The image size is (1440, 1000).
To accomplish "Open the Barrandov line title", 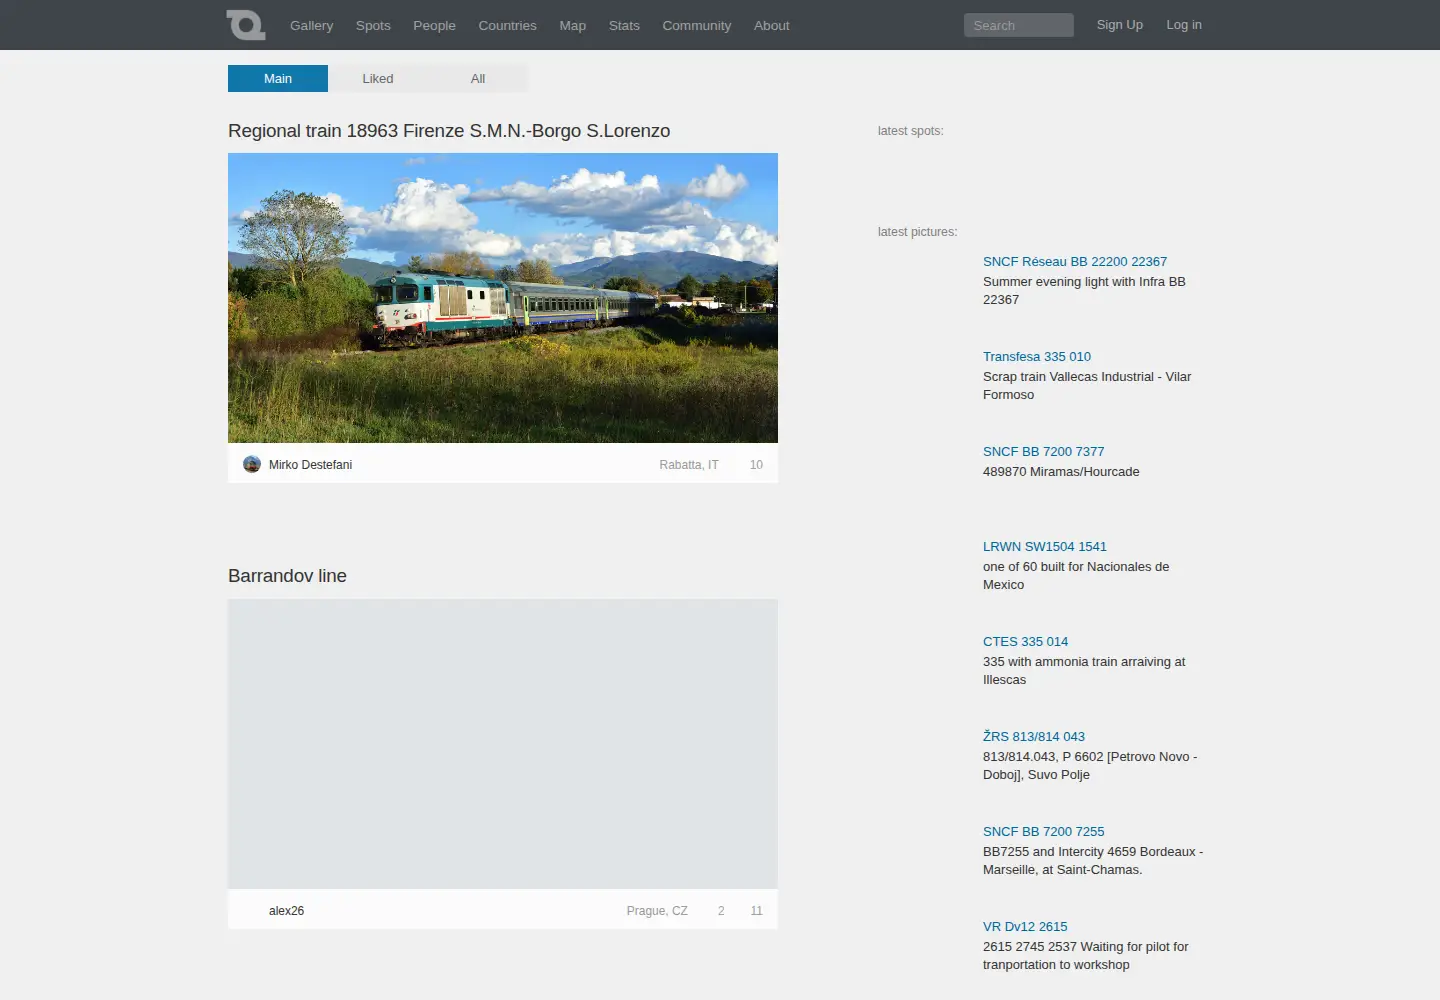I will coord(287,576).
